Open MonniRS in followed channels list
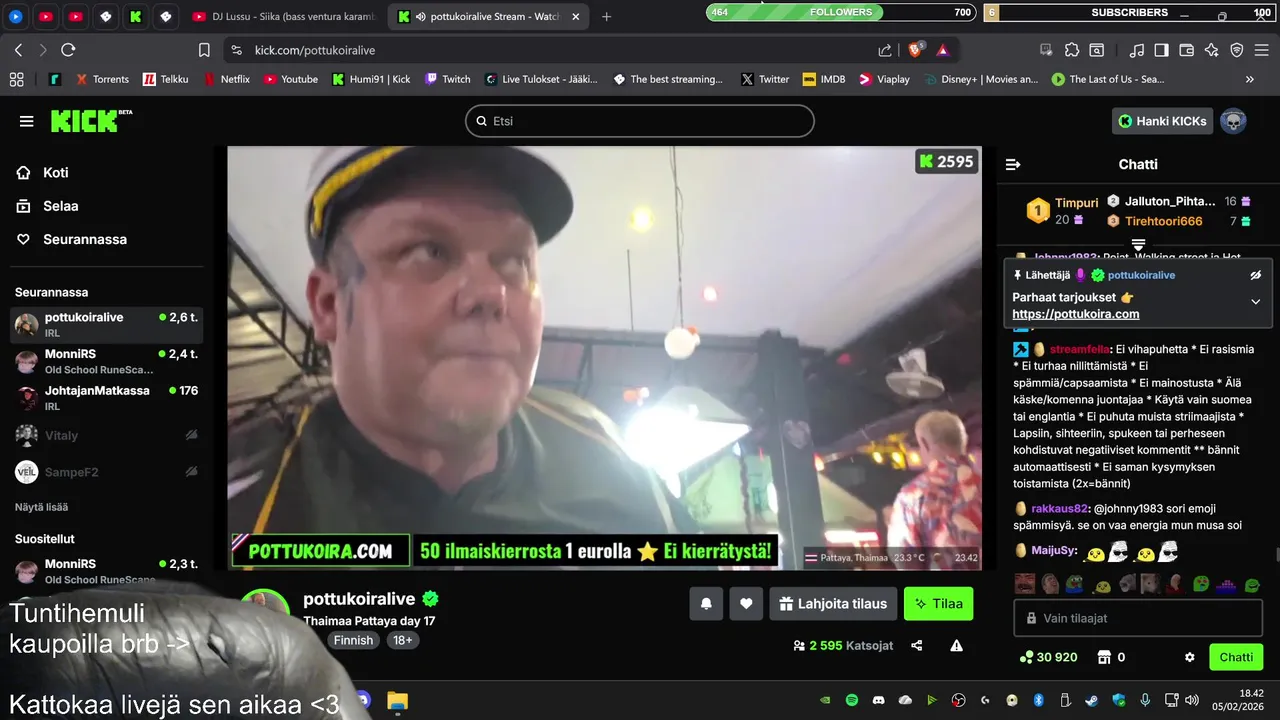This screenshot has width=1280, height=720. [x=106, y=361]
